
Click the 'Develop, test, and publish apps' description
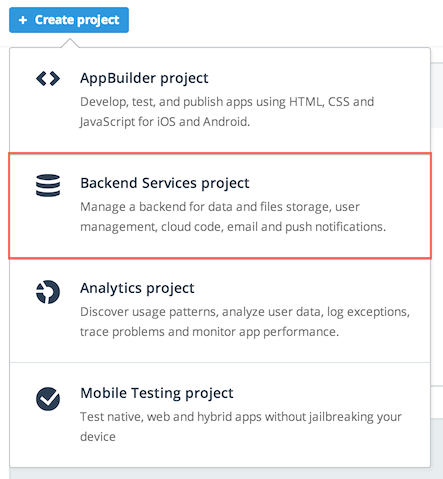pos(227,112)
